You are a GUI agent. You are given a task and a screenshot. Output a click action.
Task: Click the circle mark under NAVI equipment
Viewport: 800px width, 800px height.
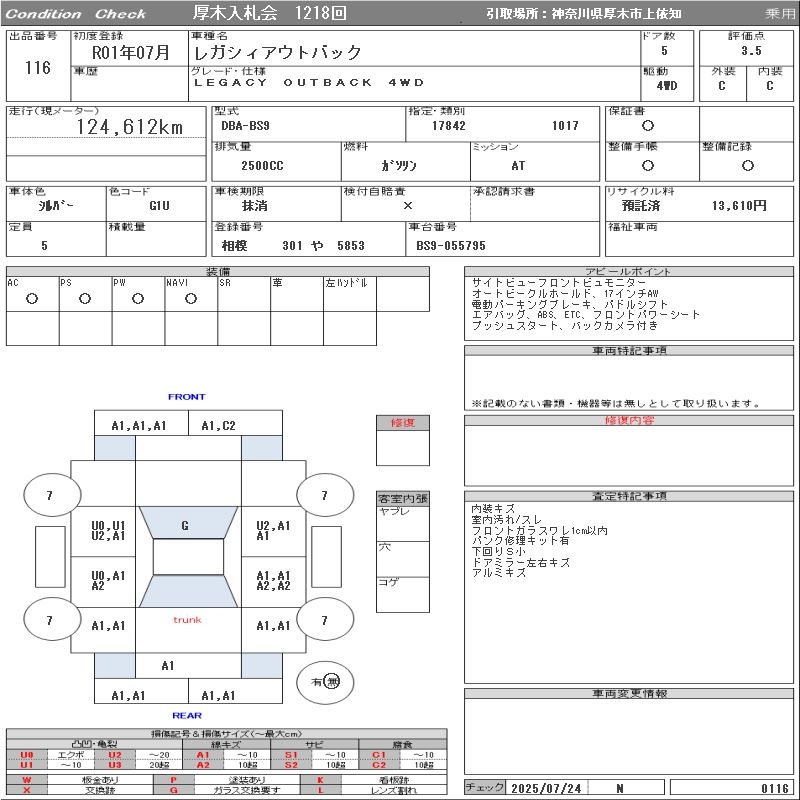pos(191,299)
